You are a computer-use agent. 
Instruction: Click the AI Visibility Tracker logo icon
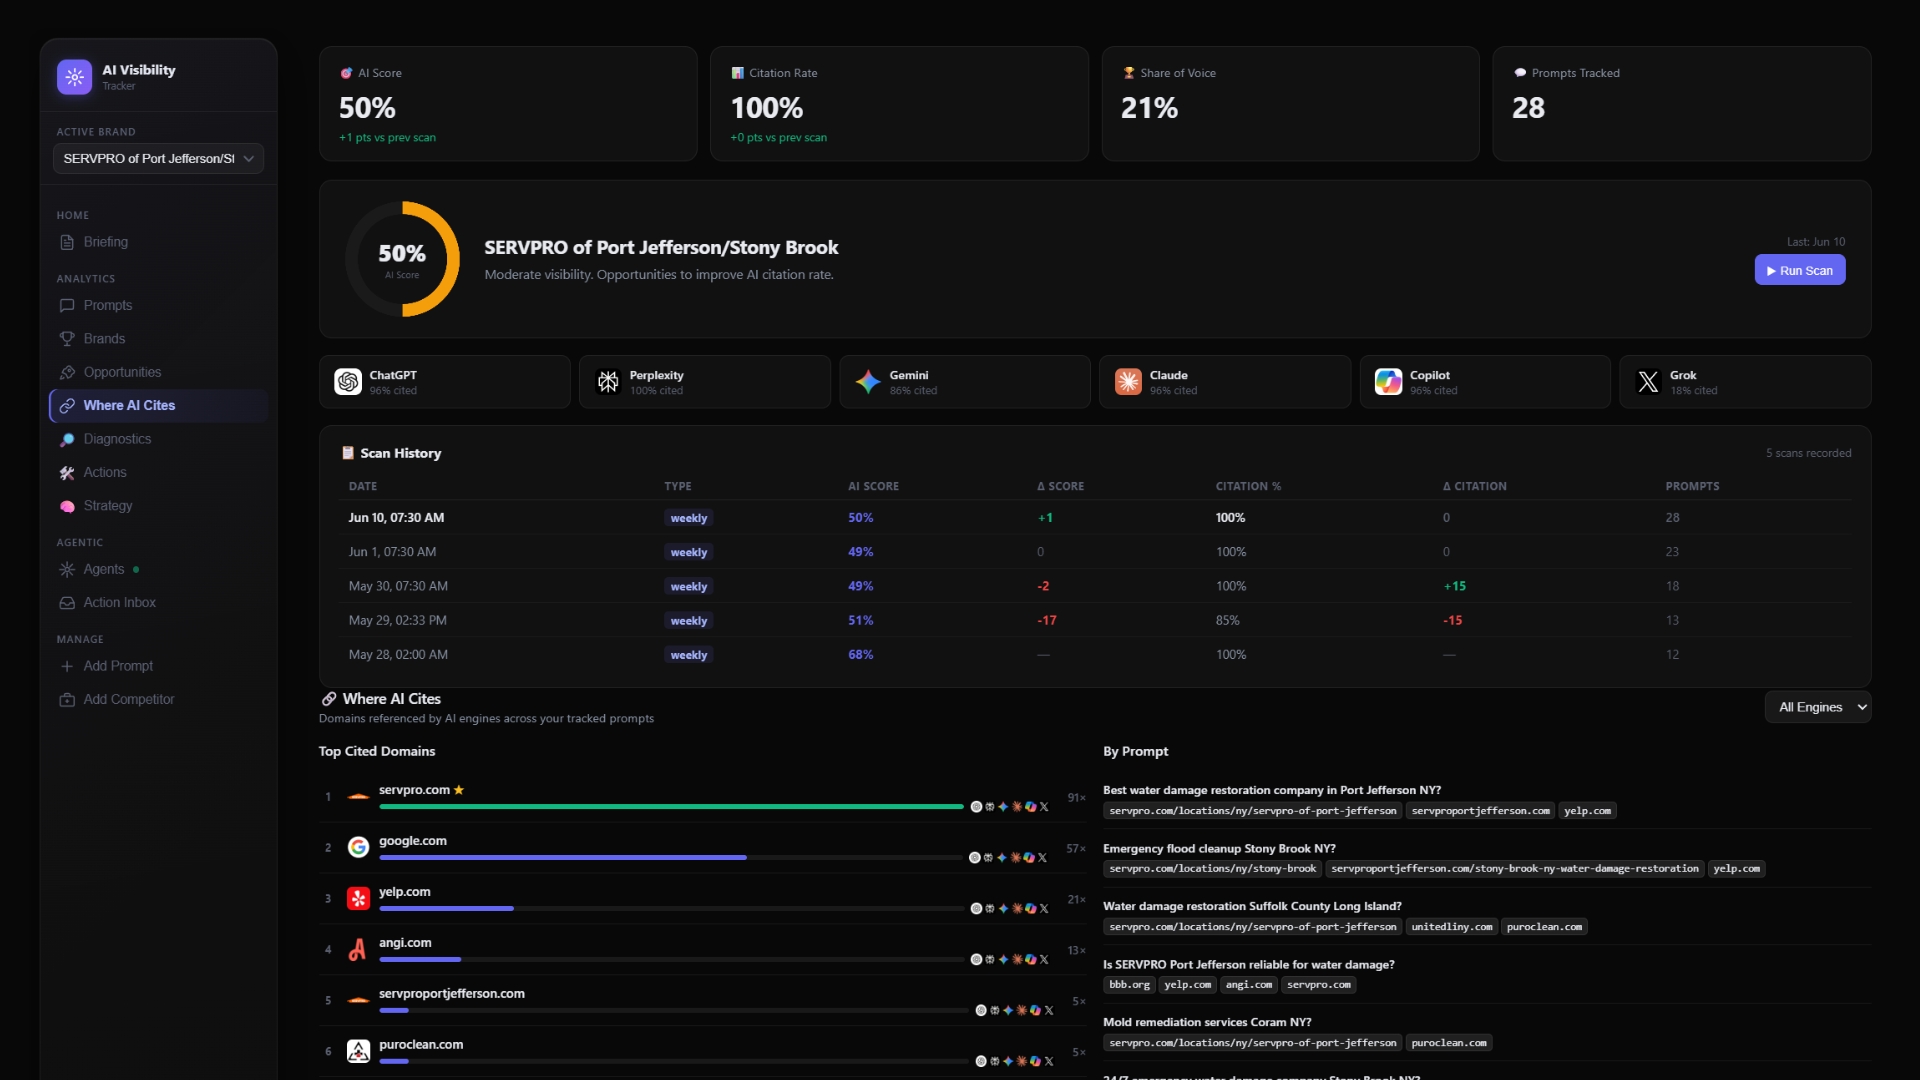click(x=74, y=77)
